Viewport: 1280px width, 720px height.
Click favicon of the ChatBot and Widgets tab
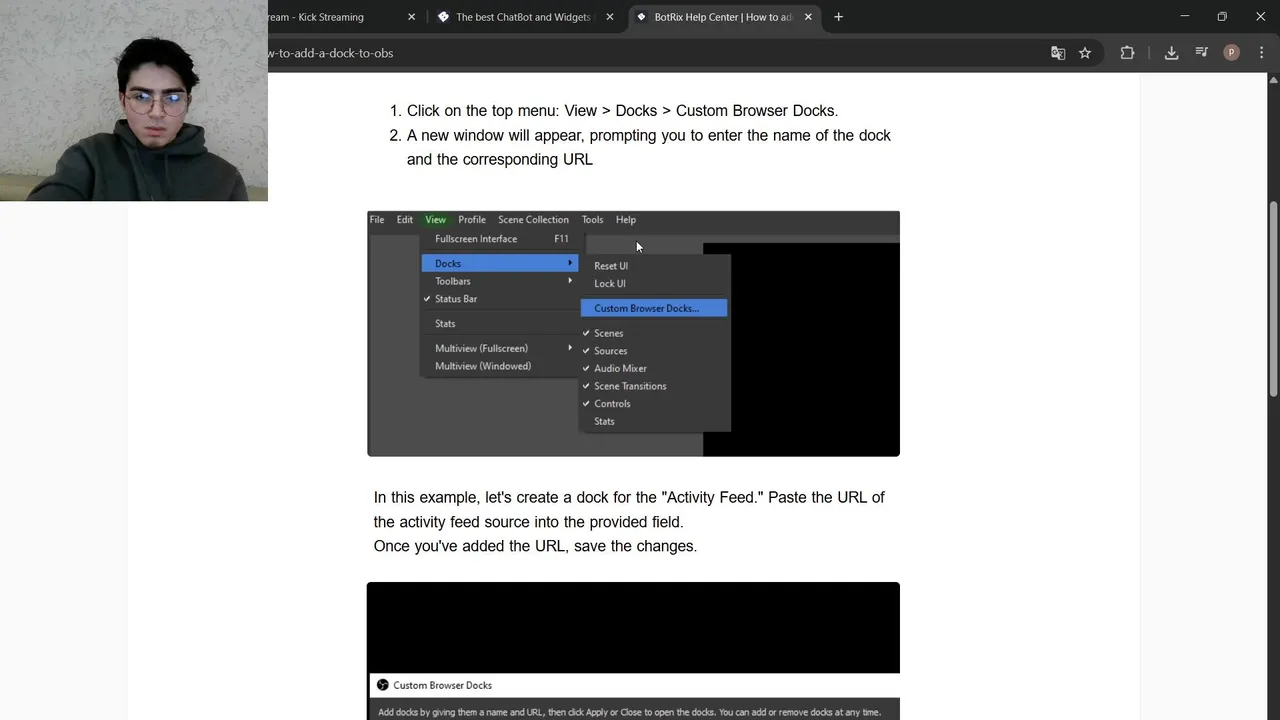pos(443,17)
